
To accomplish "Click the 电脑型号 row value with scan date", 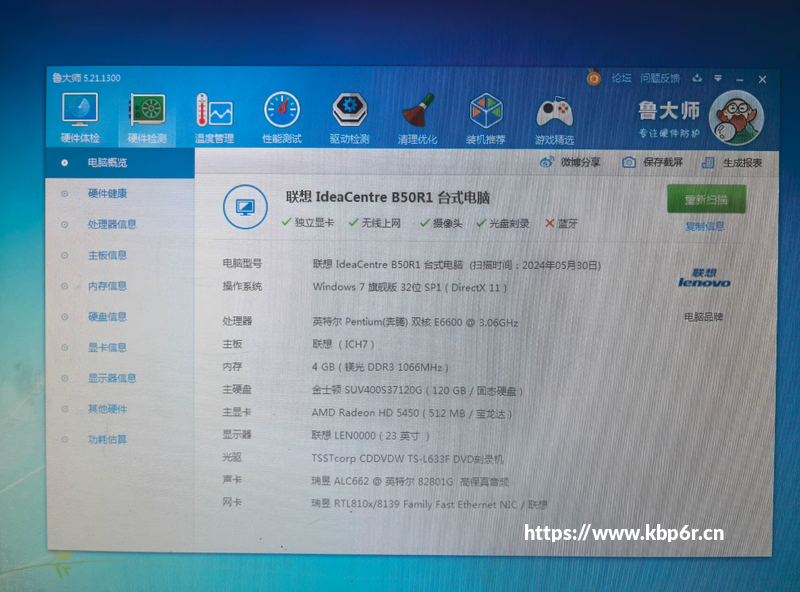I will (457, 265).
